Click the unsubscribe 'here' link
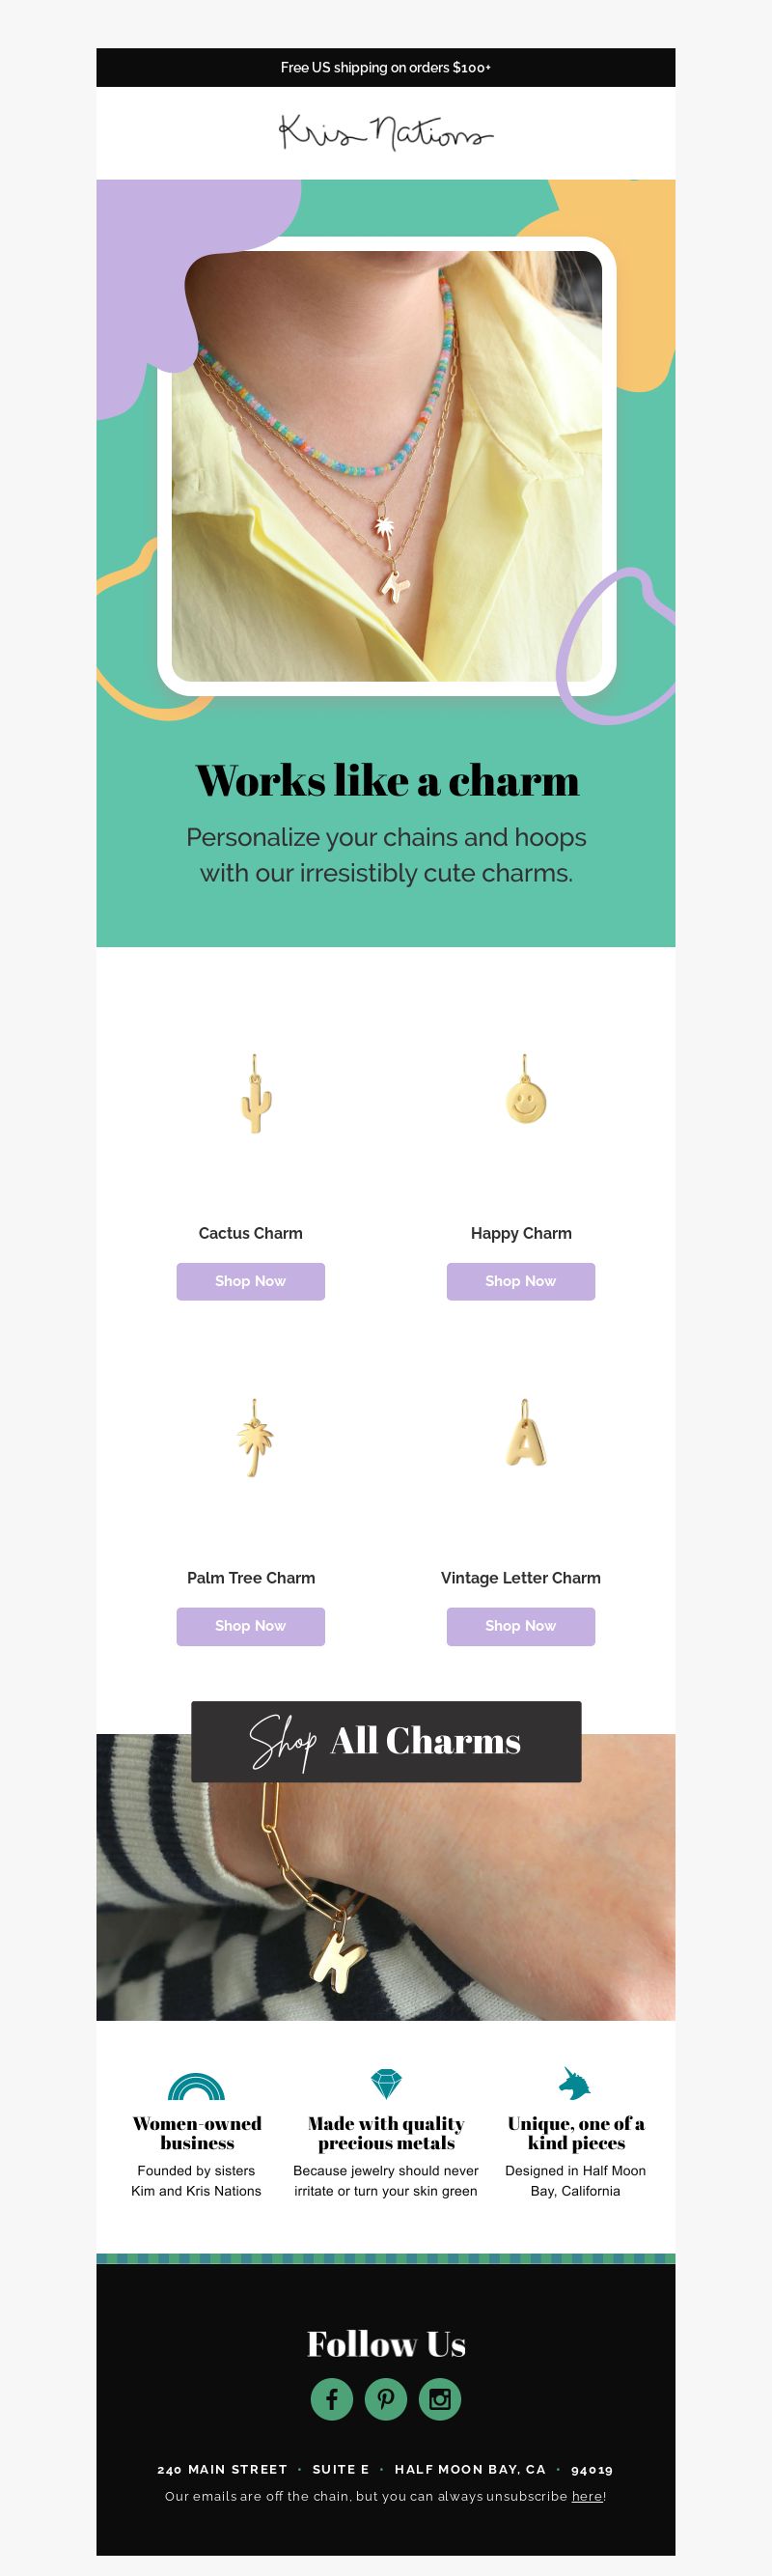The width and height of the screenshot is (772, 2576). click(x=587, y=2496)
